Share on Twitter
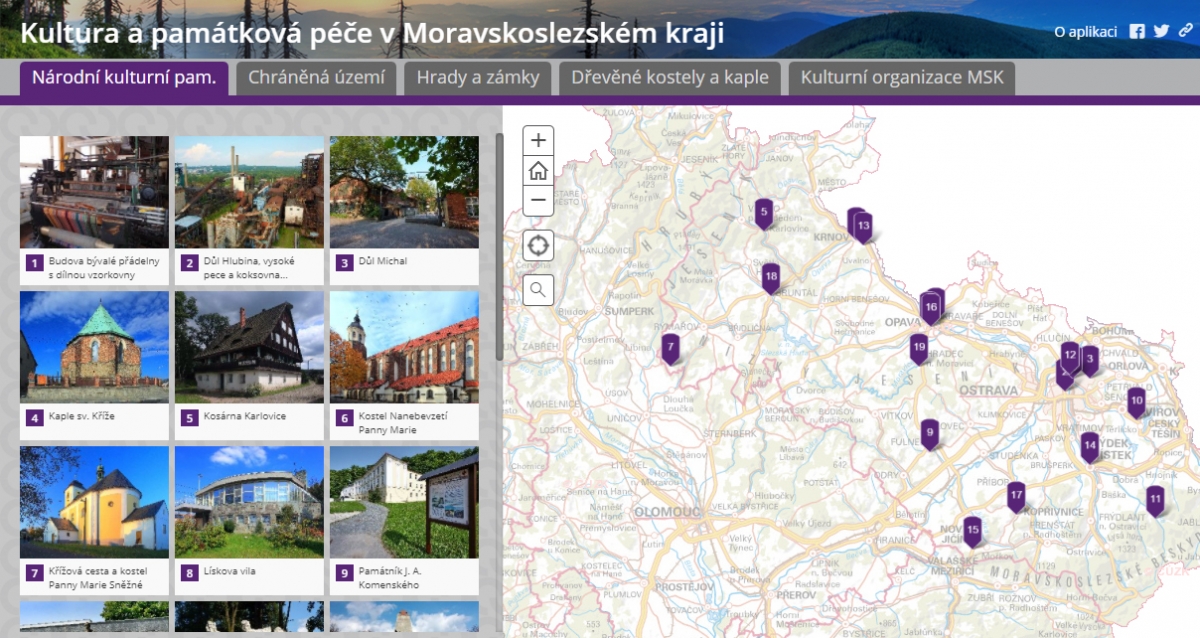The image size is (1200, 638). [1161, 31]
